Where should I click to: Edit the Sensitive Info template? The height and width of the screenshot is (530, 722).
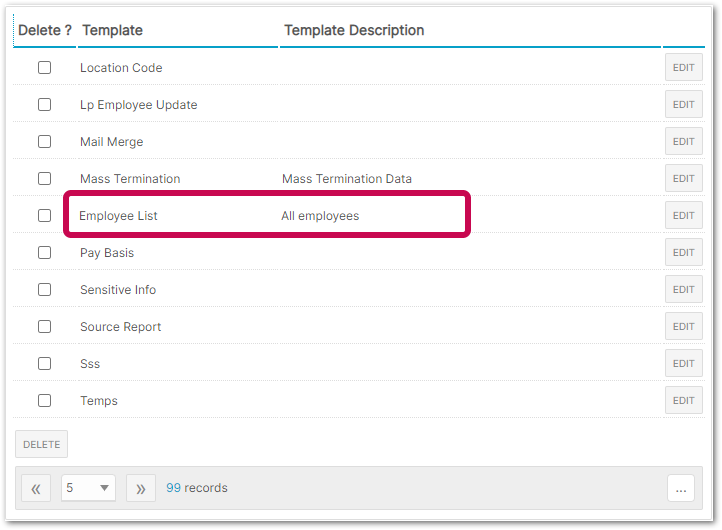tap(683, 290)
